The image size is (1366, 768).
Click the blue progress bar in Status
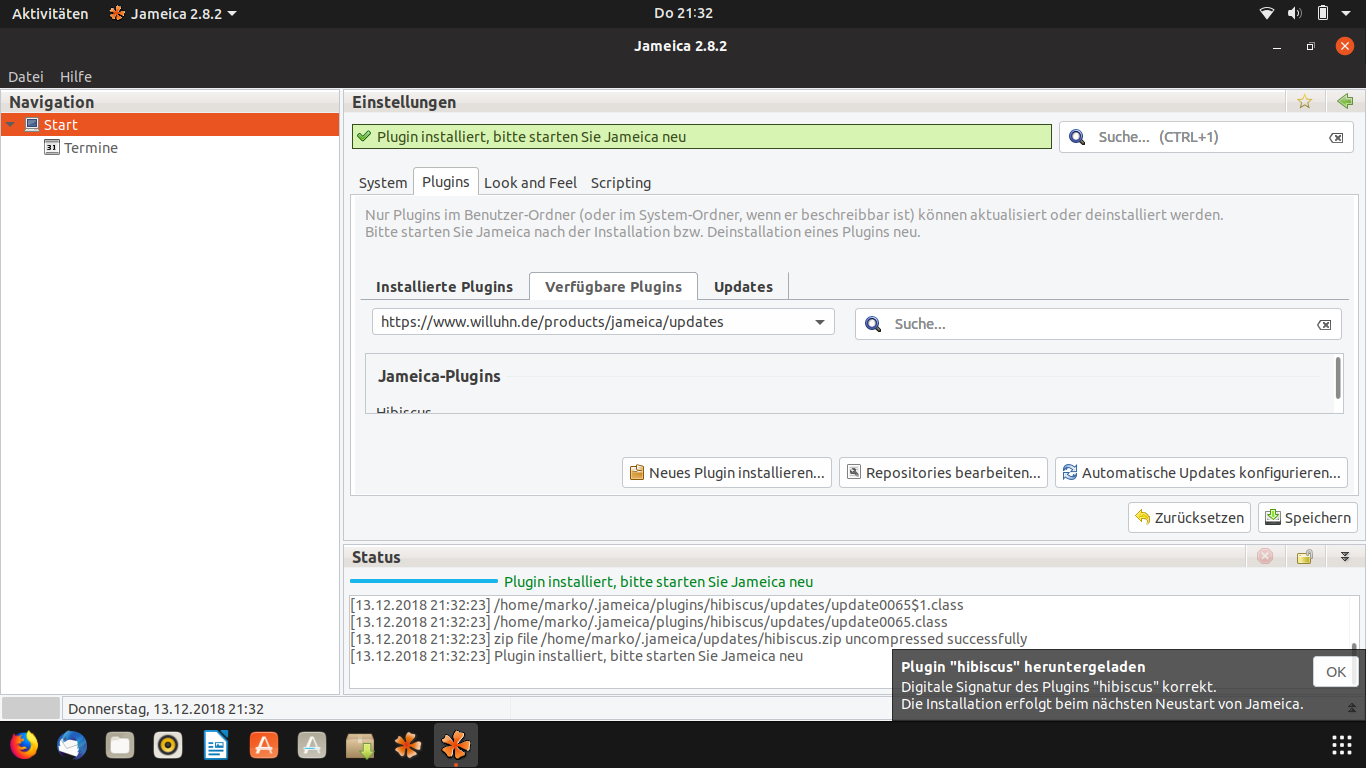[424, 581]
